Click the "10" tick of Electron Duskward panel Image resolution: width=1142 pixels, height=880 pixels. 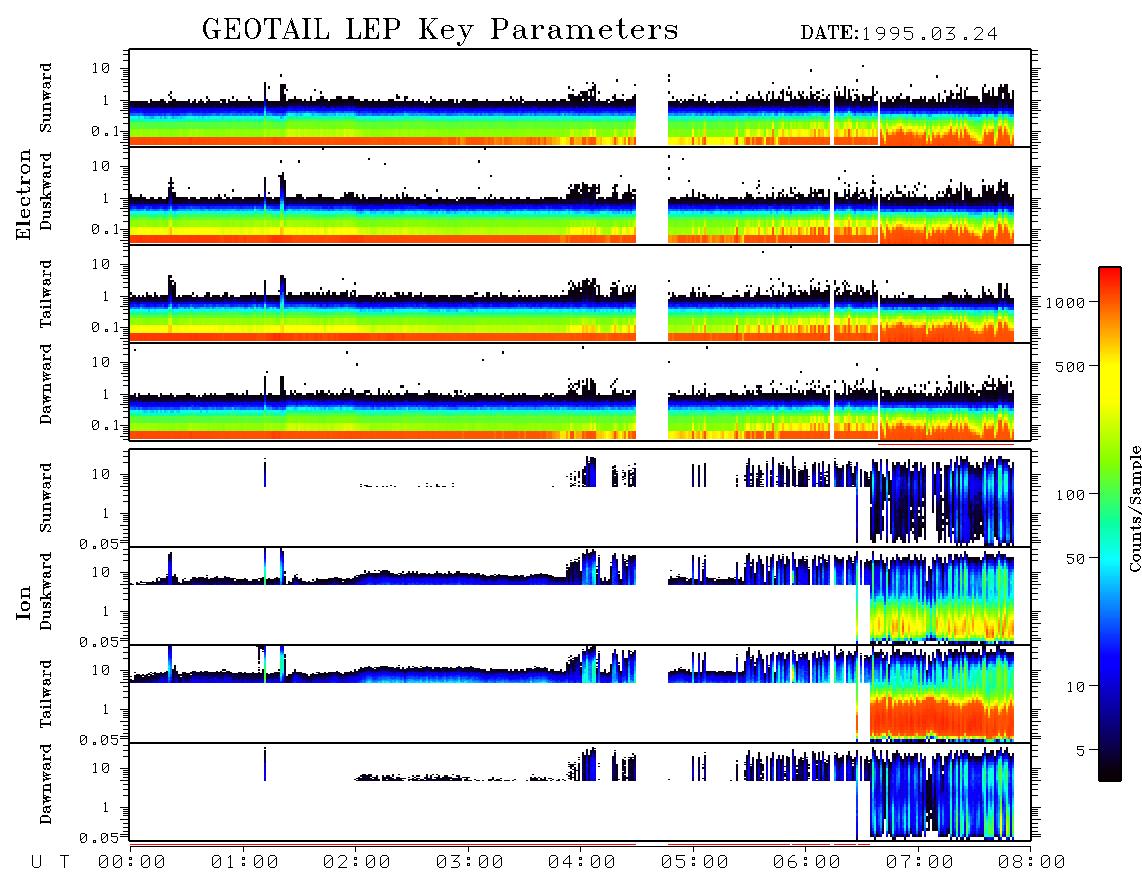101,166
